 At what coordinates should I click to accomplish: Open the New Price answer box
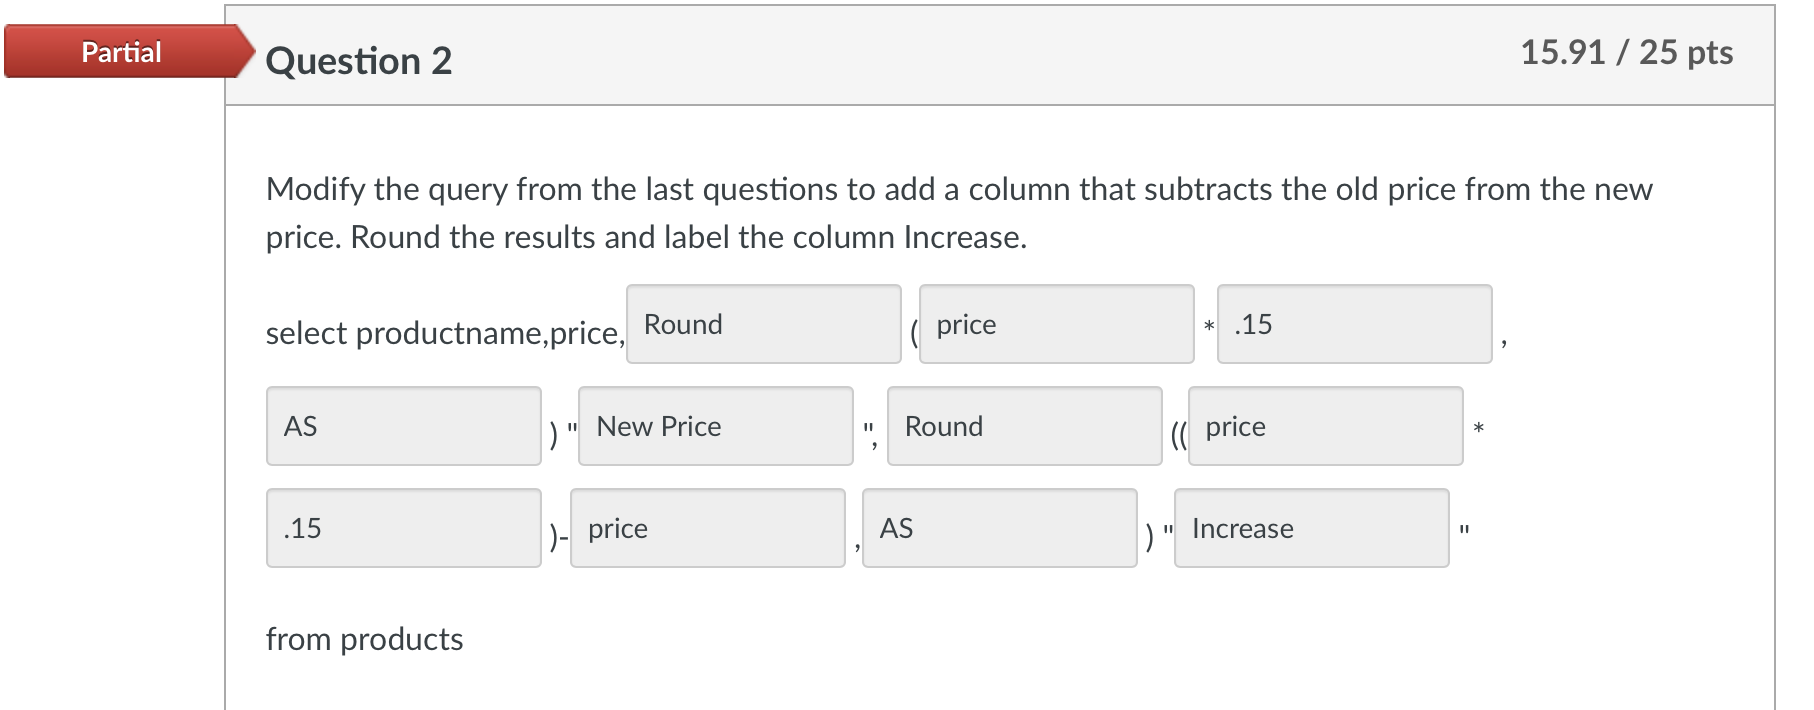715,427
